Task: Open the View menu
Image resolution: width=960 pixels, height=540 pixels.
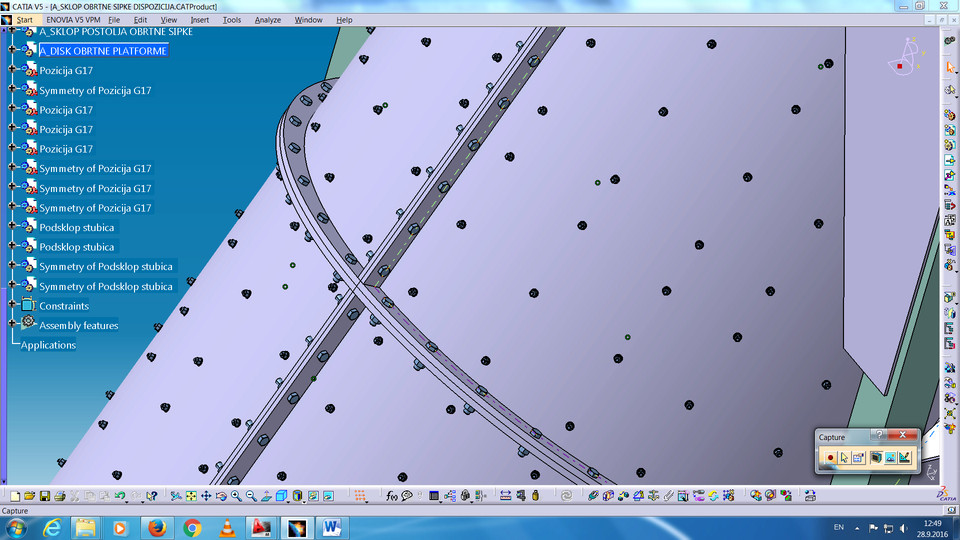Action: pos(168,20)
